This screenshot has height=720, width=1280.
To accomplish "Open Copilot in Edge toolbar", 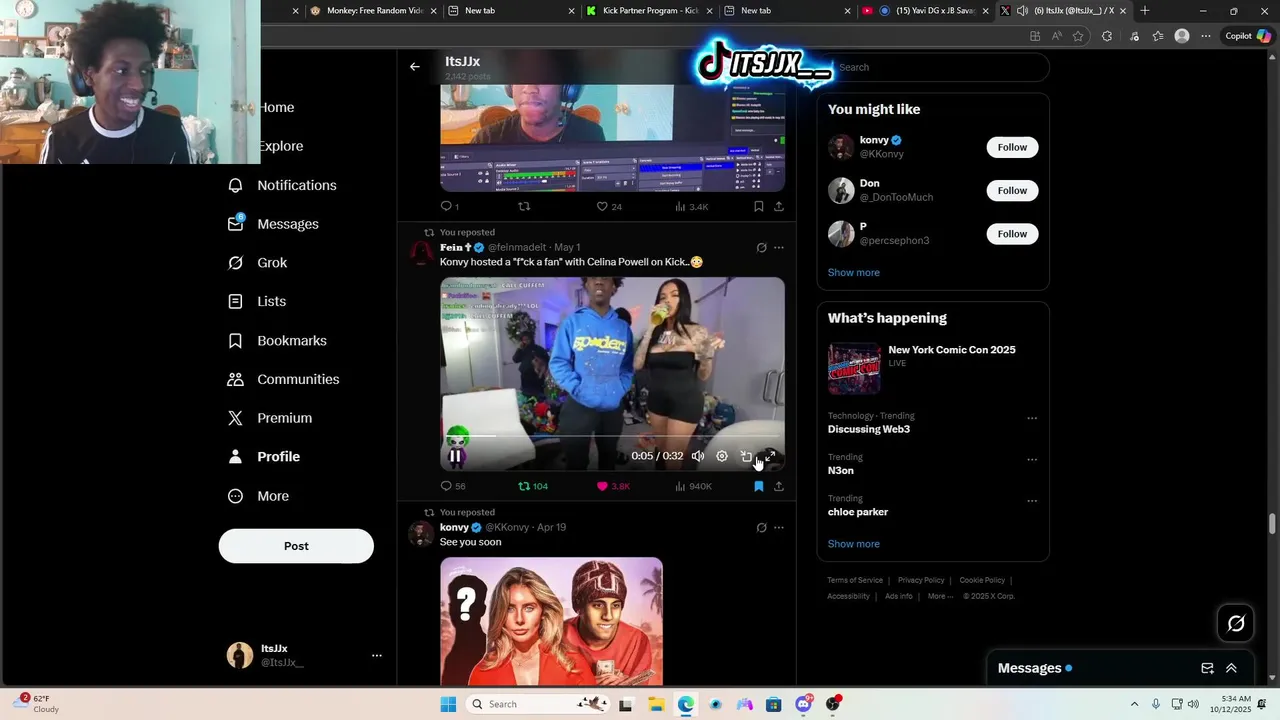I will point(1247,36).
